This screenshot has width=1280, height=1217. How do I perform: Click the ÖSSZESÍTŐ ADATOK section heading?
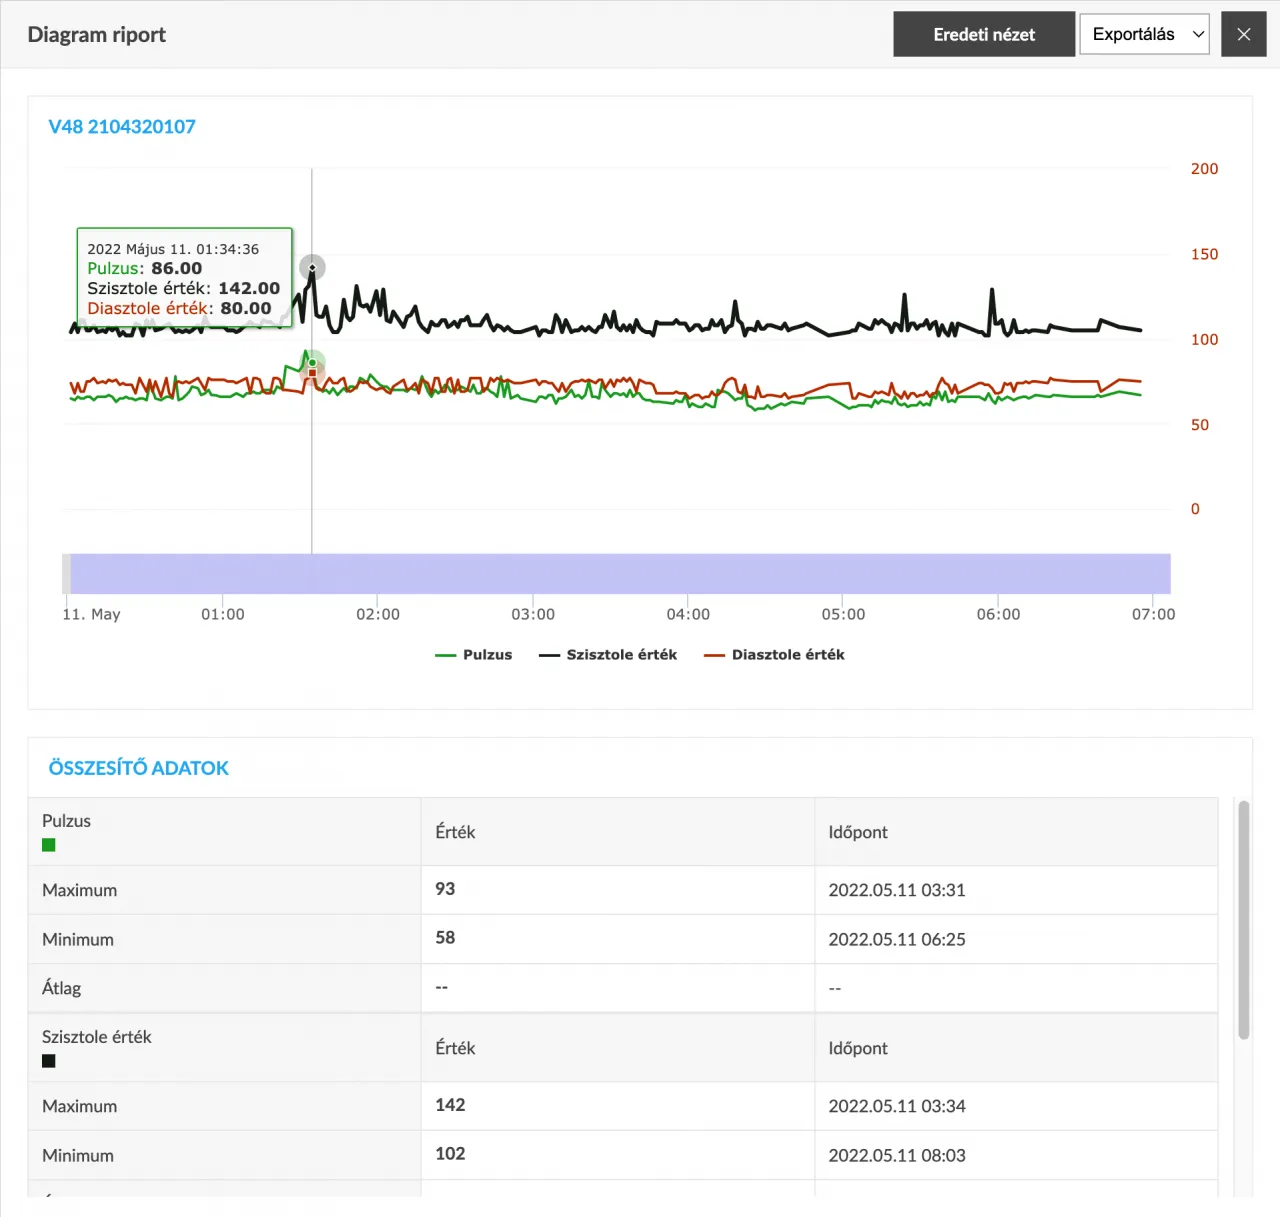[139, 768]
